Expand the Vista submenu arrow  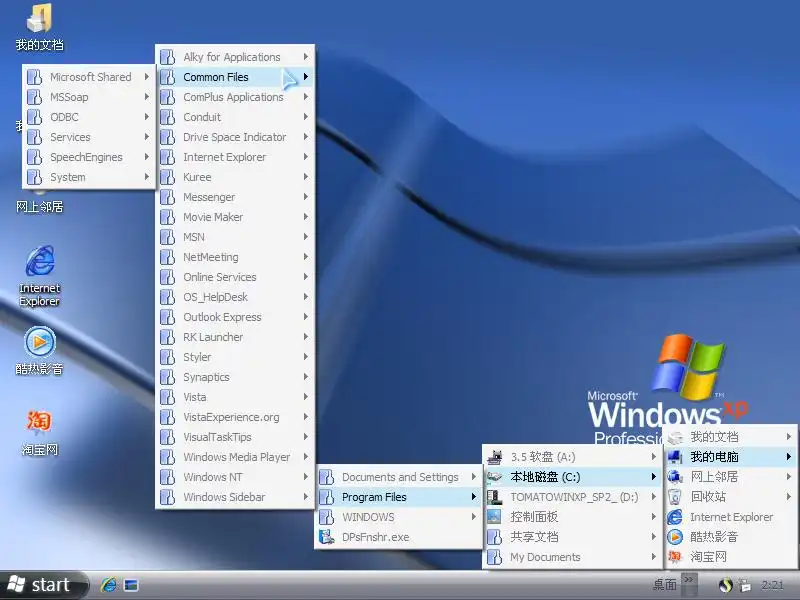click(306, 396)
